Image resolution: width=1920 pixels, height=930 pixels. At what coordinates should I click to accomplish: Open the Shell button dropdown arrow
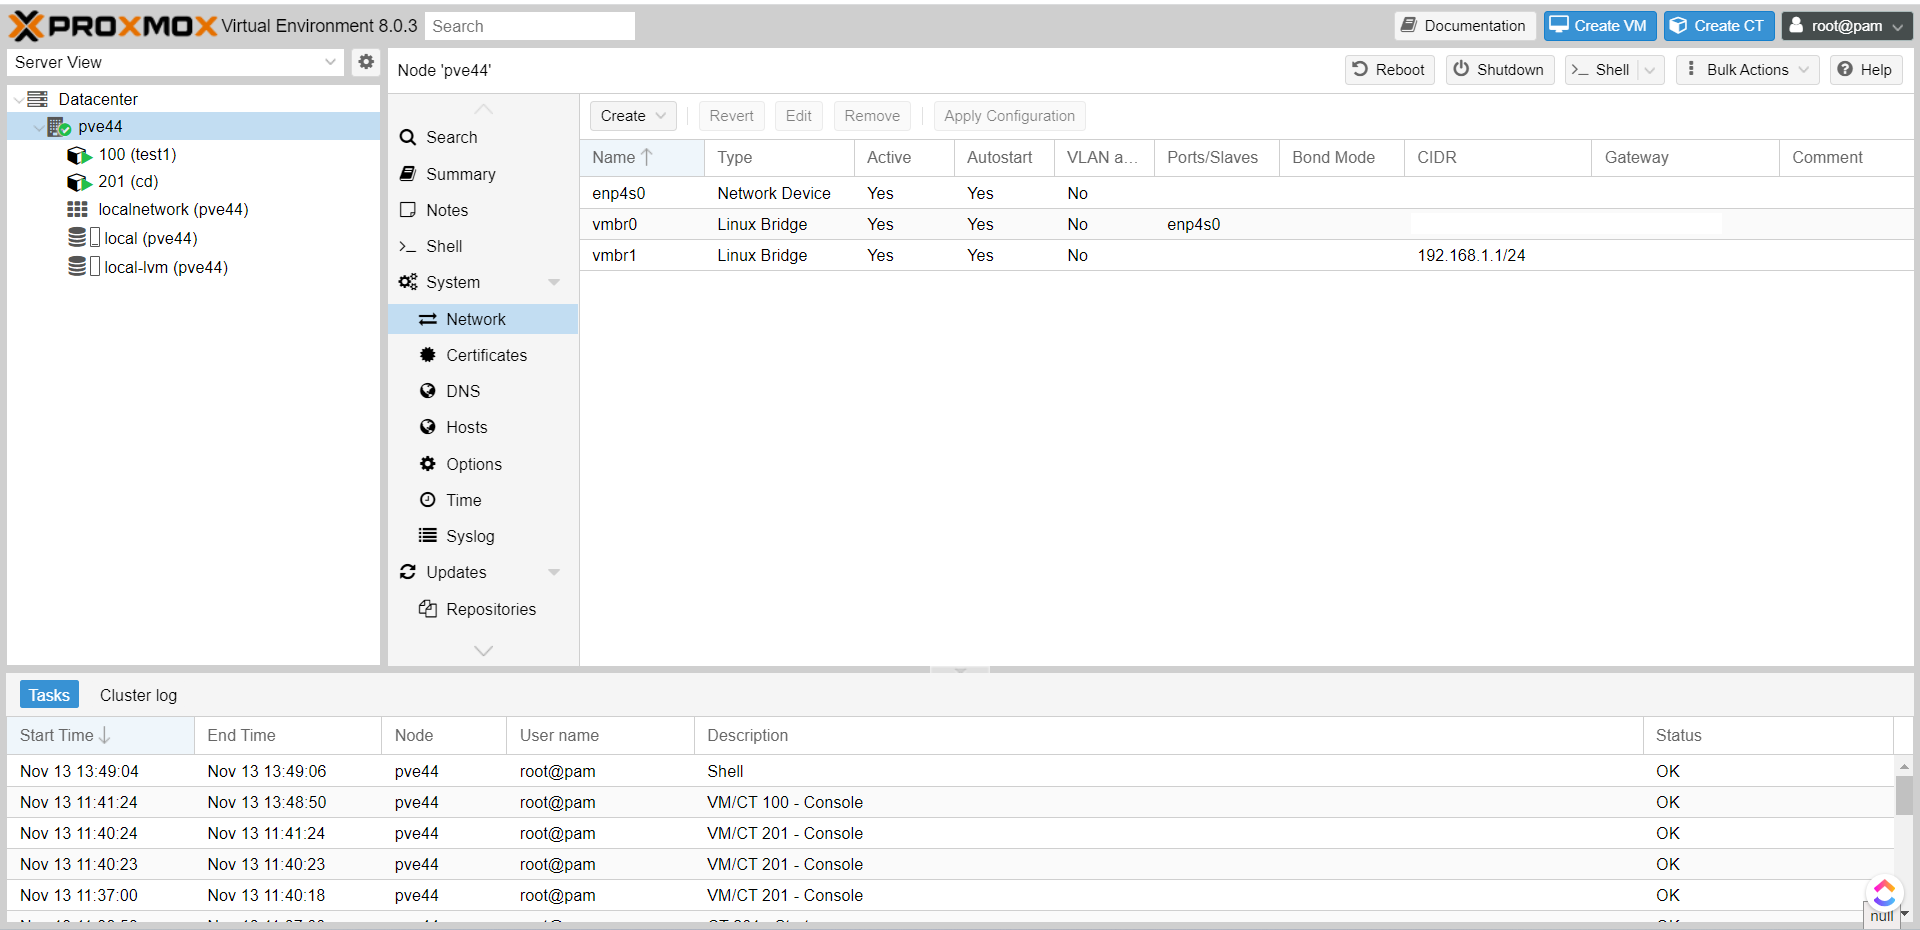point(1649,70)
